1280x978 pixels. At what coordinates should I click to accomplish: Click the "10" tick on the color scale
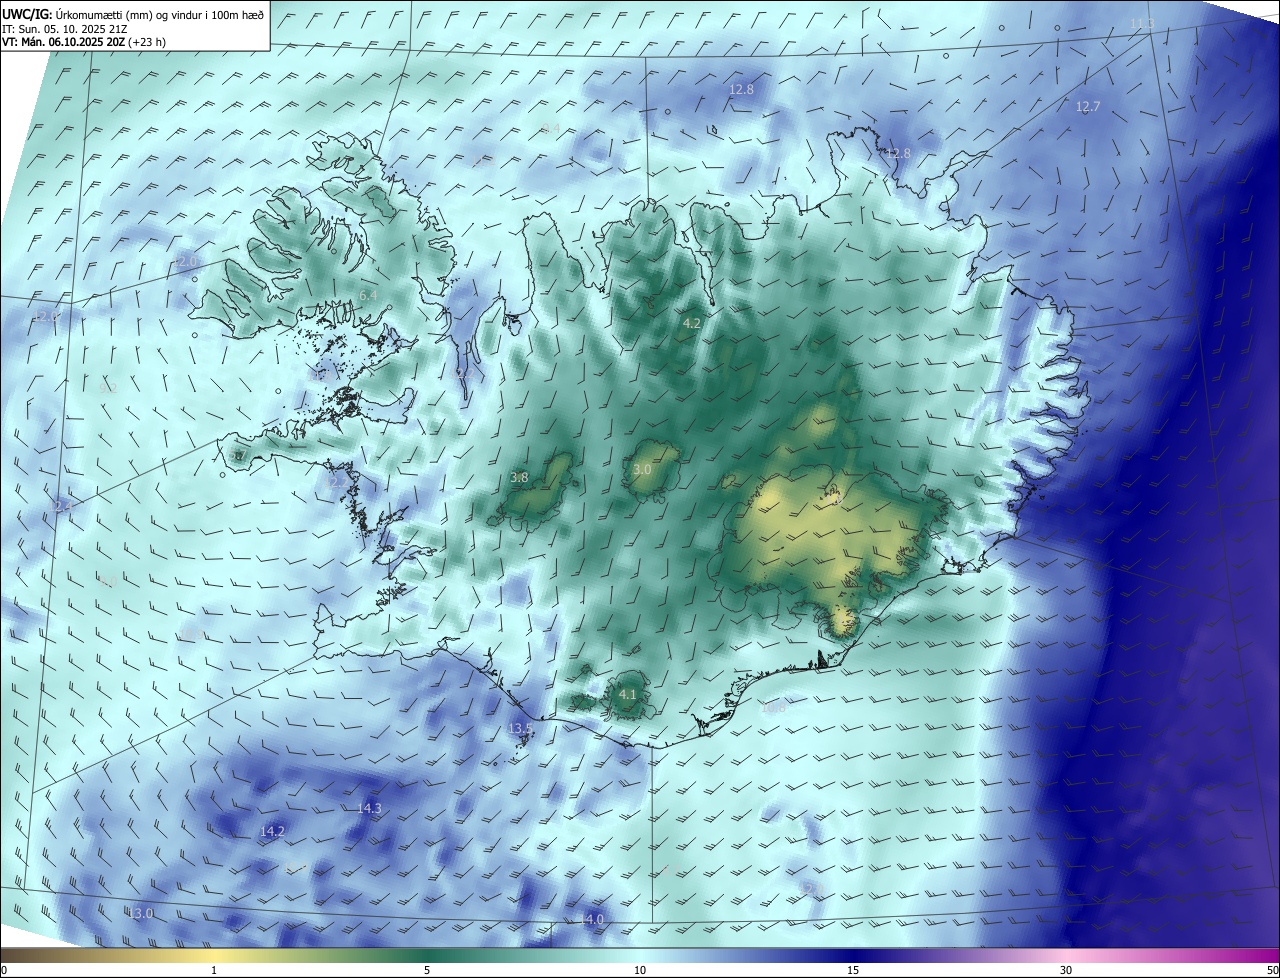point(640,970)
